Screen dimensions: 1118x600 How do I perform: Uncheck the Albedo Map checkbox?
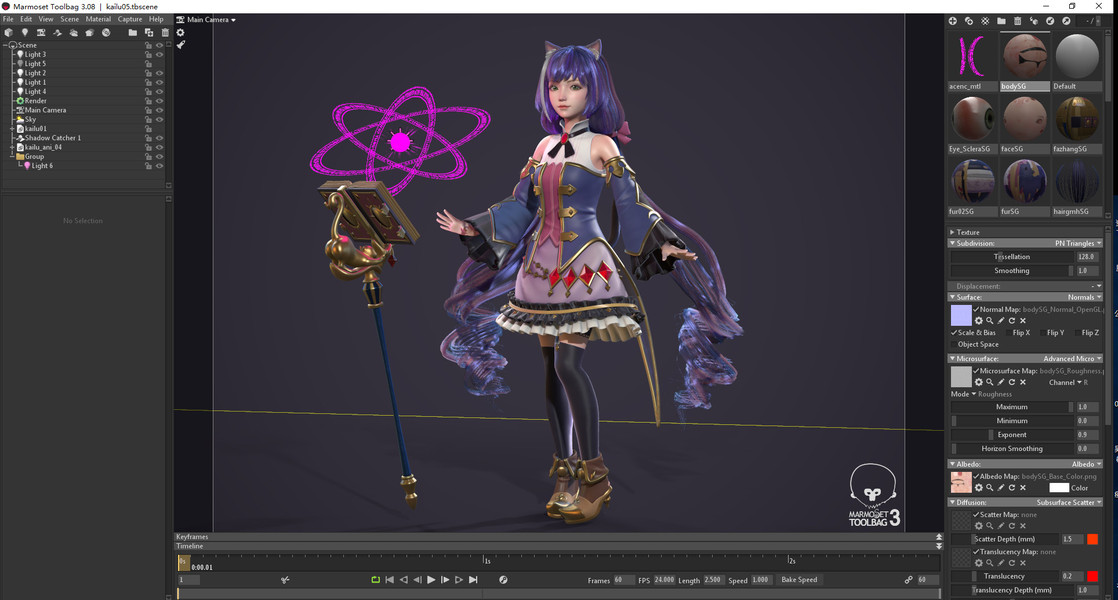pyautogui.click(x=976, y=477)
